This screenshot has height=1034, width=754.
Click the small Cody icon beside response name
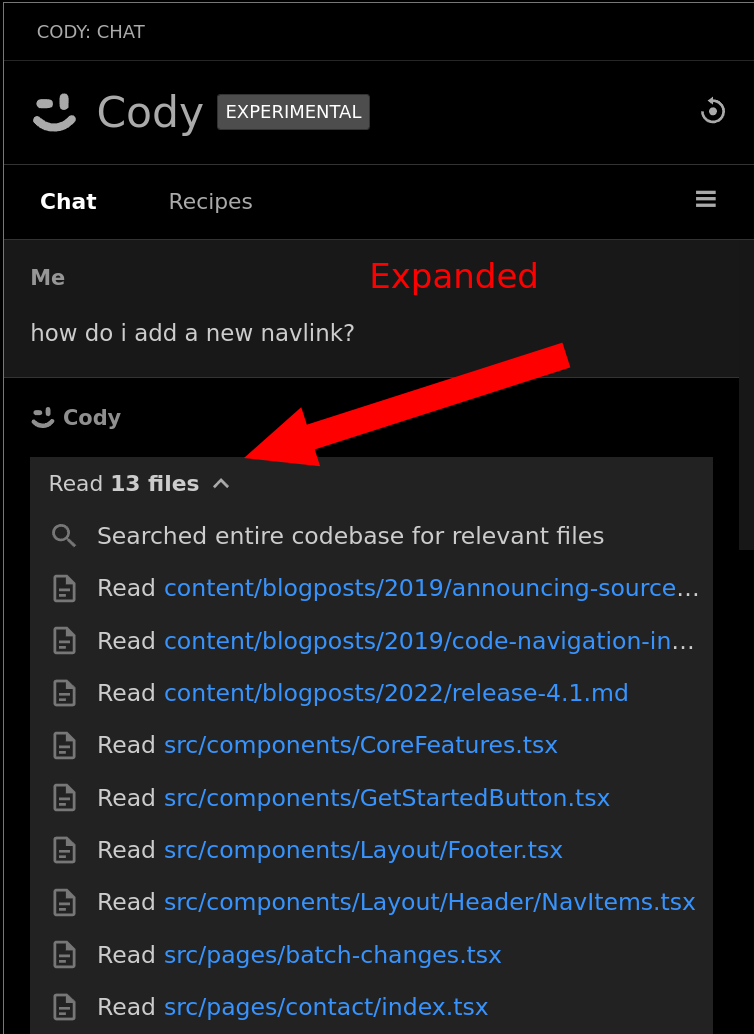(x=43, y=417)
